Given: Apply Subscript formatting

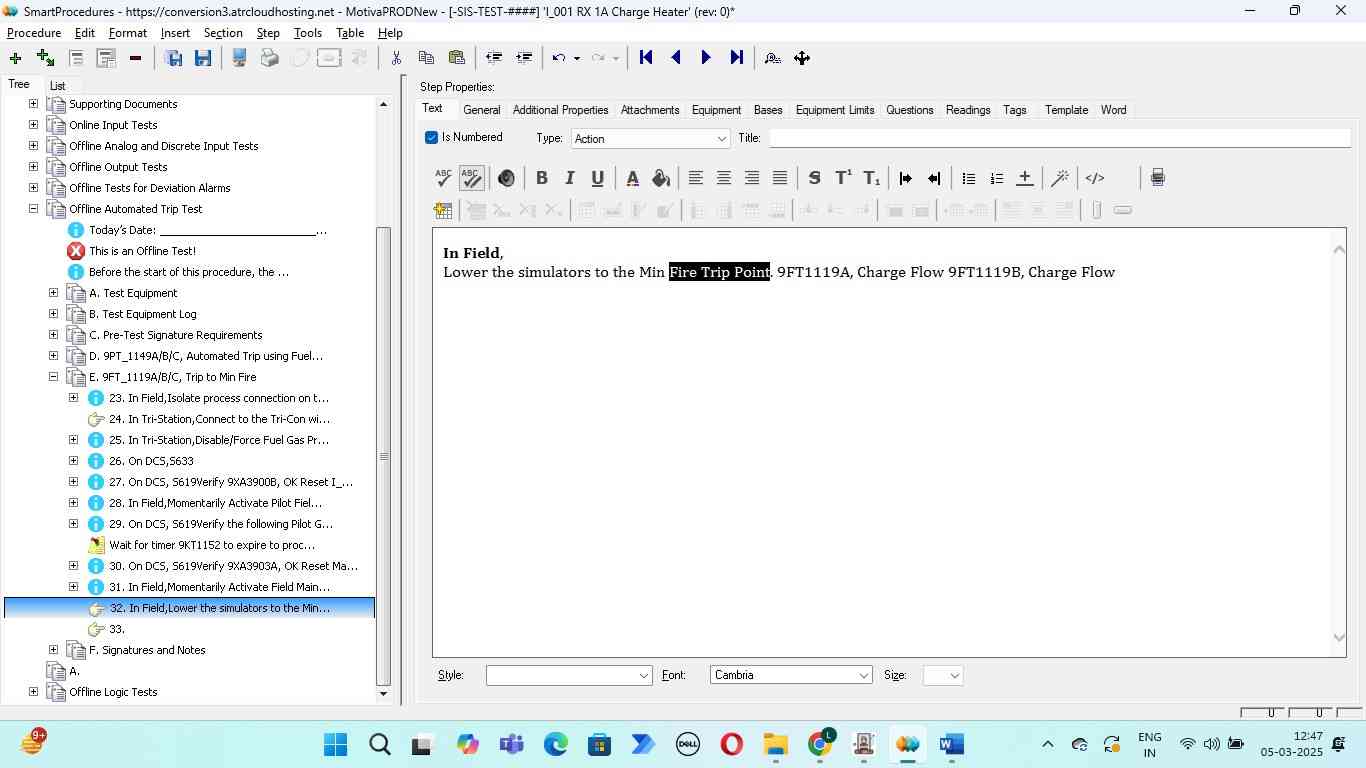Looking at the screenshot, I should coord(871,178).
